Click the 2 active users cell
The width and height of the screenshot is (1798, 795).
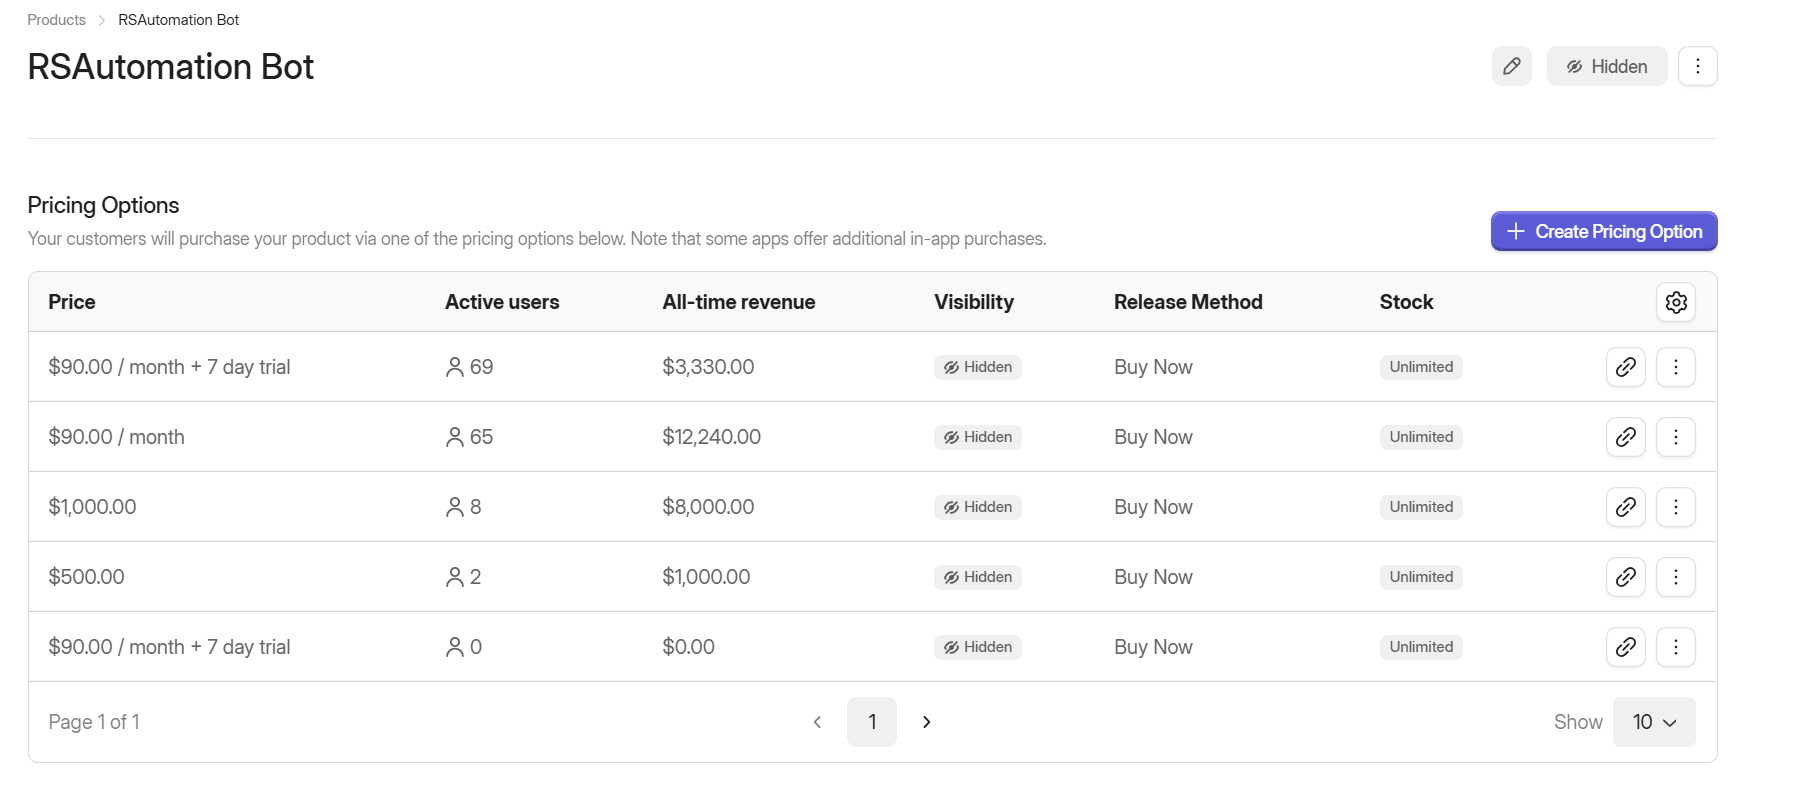coord(463,577)
